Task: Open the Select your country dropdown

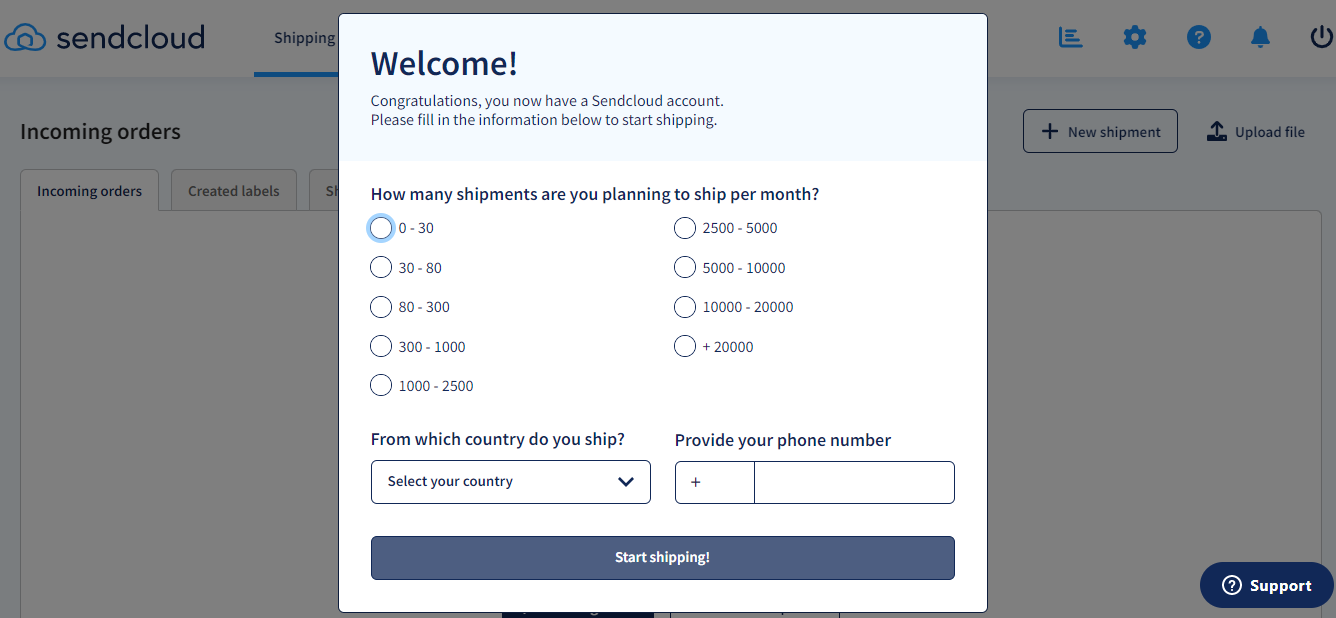Action: coord(511,482)
